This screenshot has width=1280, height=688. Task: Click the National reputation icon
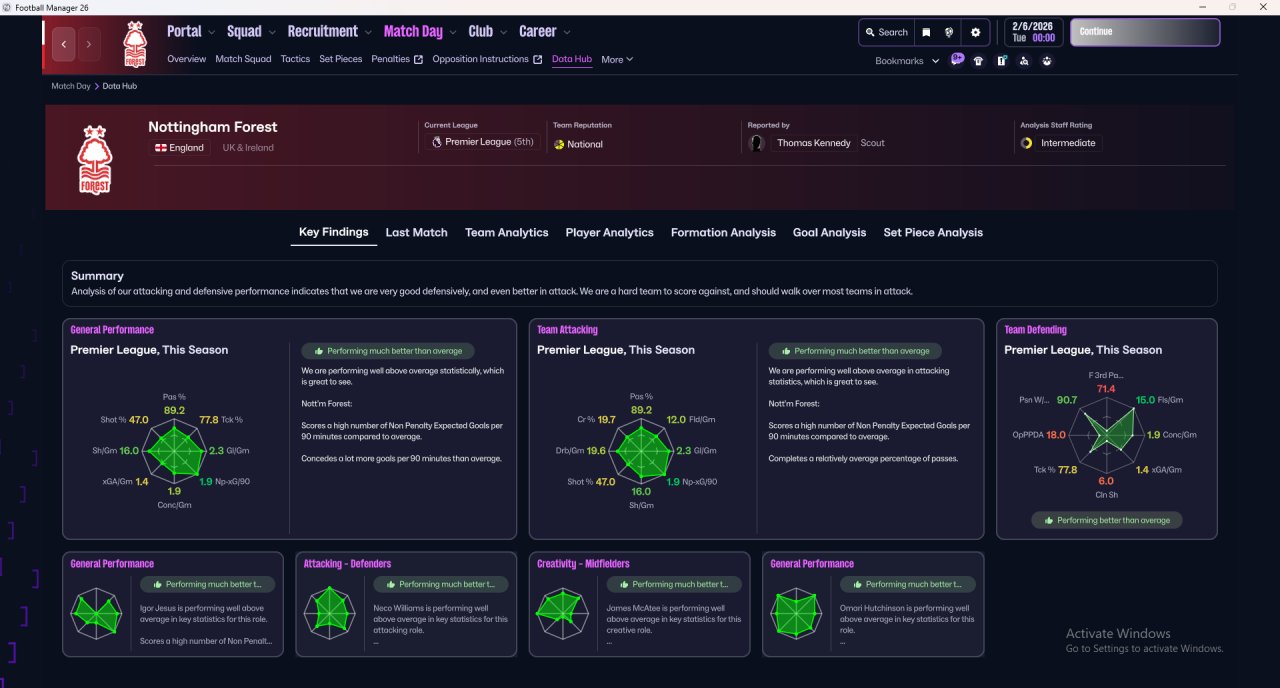tap(559, 144)
